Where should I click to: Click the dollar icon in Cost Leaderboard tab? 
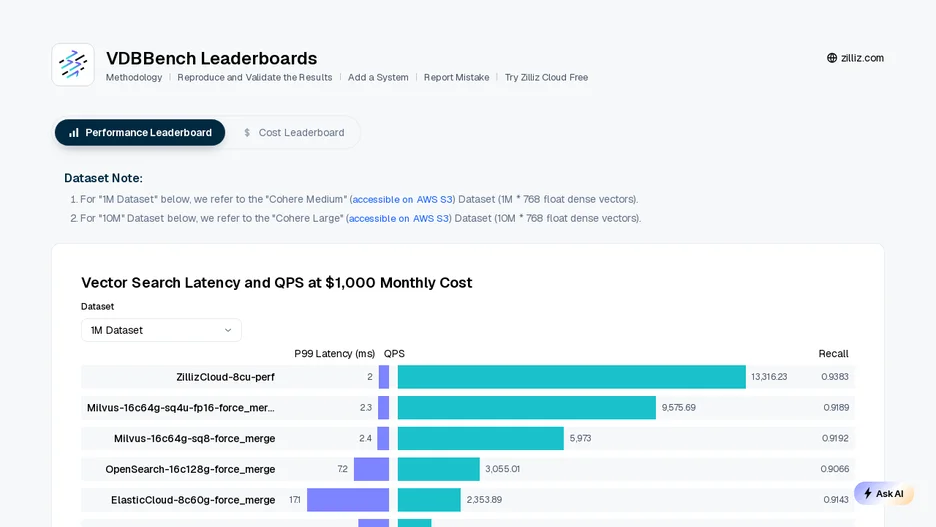point(247,132)
